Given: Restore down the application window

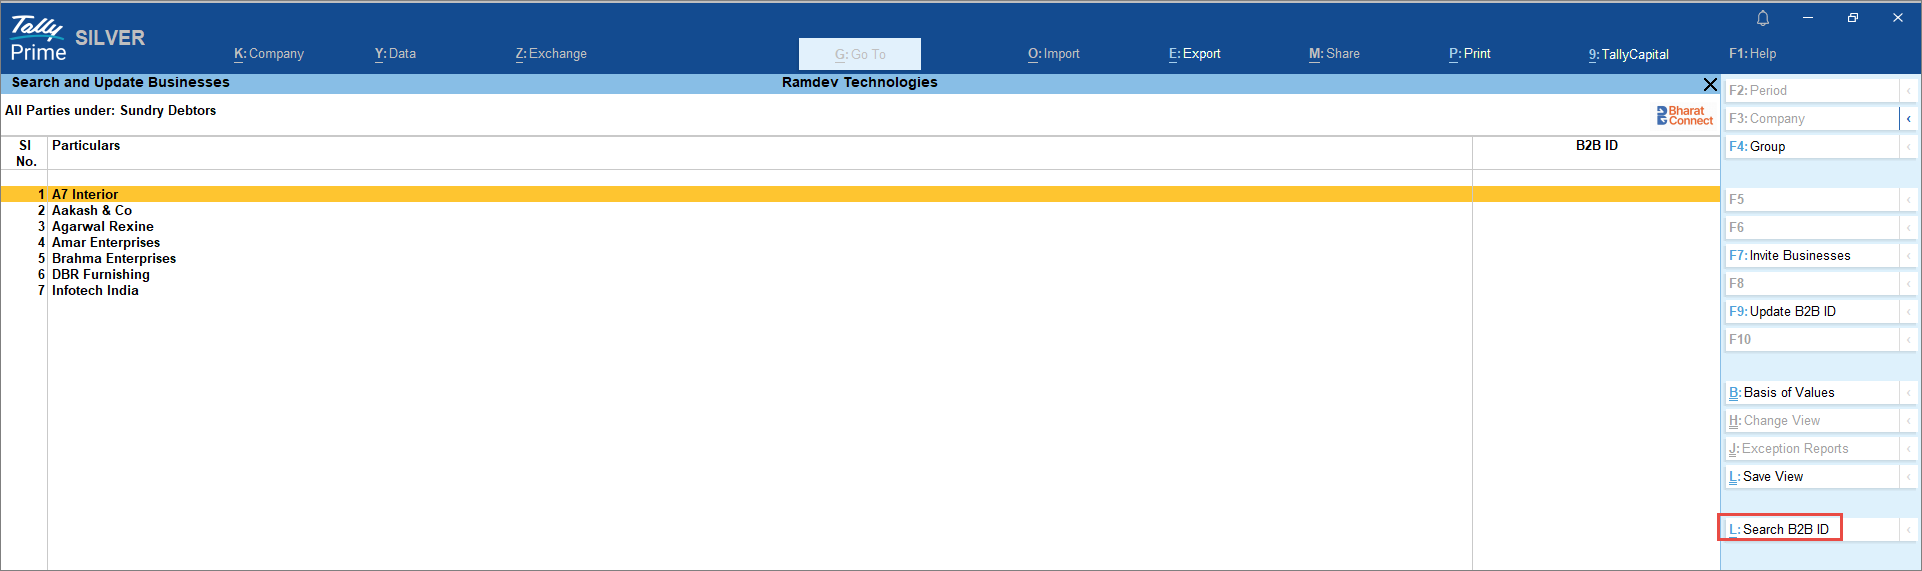Looking at the screenshot, I should (x=1852, y=18).
